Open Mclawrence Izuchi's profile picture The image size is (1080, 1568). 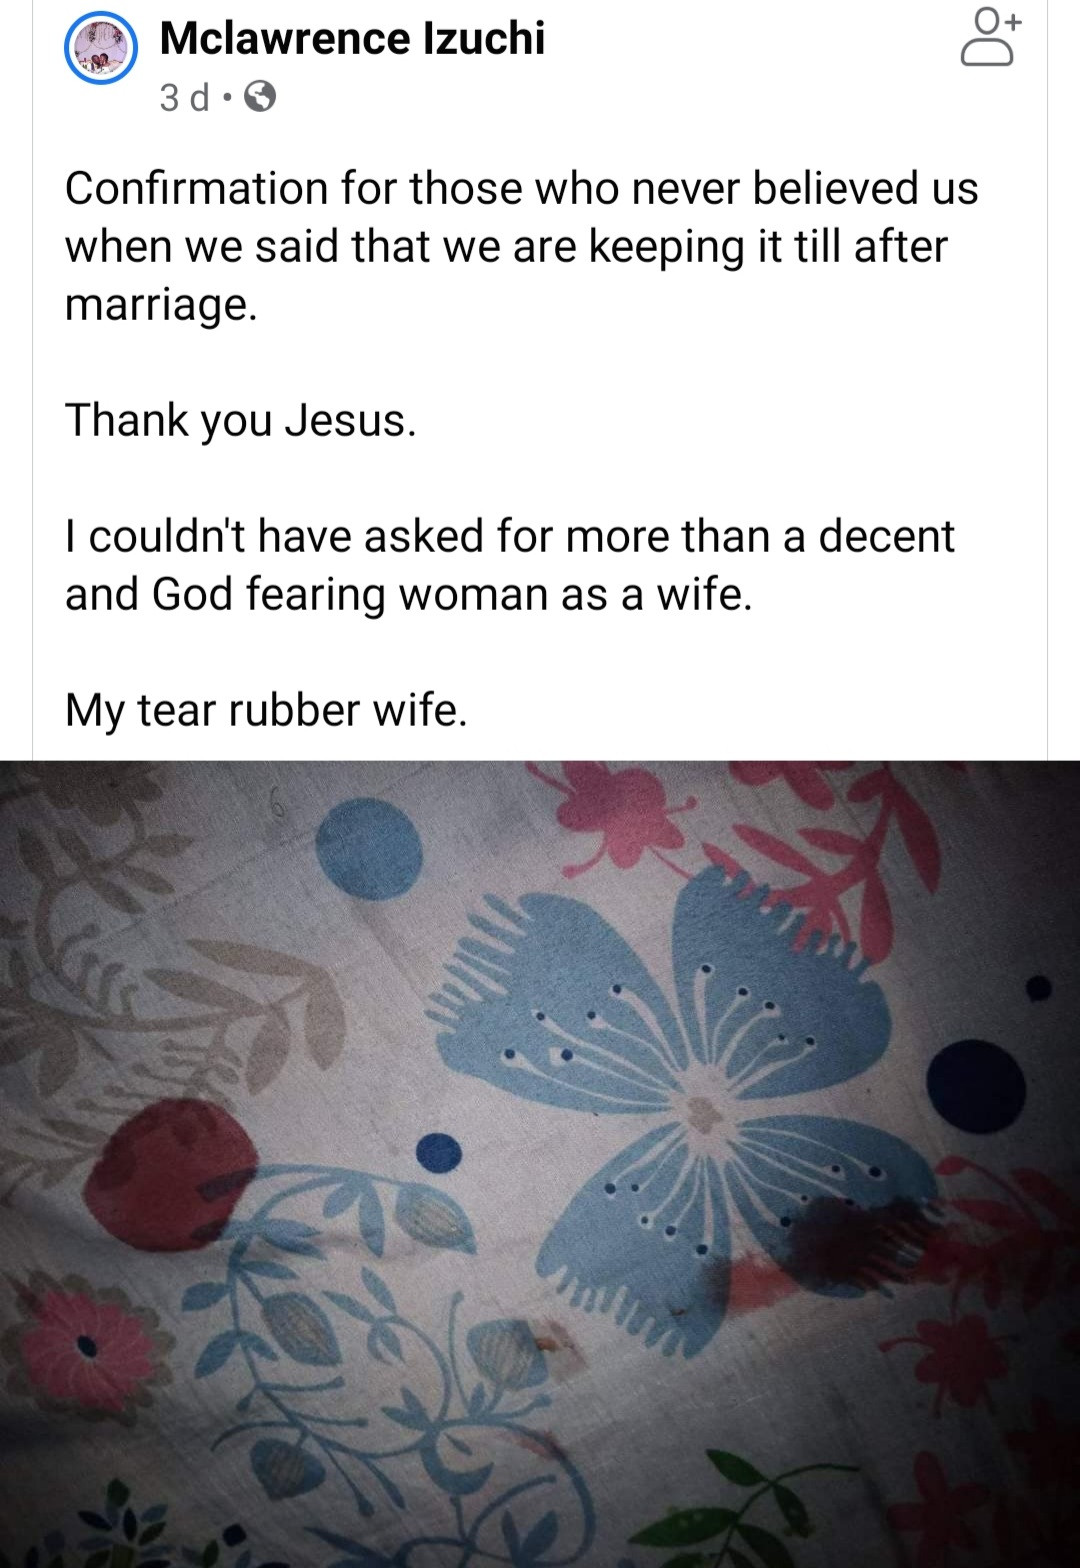pyautogui.click(x=101, y=50)
